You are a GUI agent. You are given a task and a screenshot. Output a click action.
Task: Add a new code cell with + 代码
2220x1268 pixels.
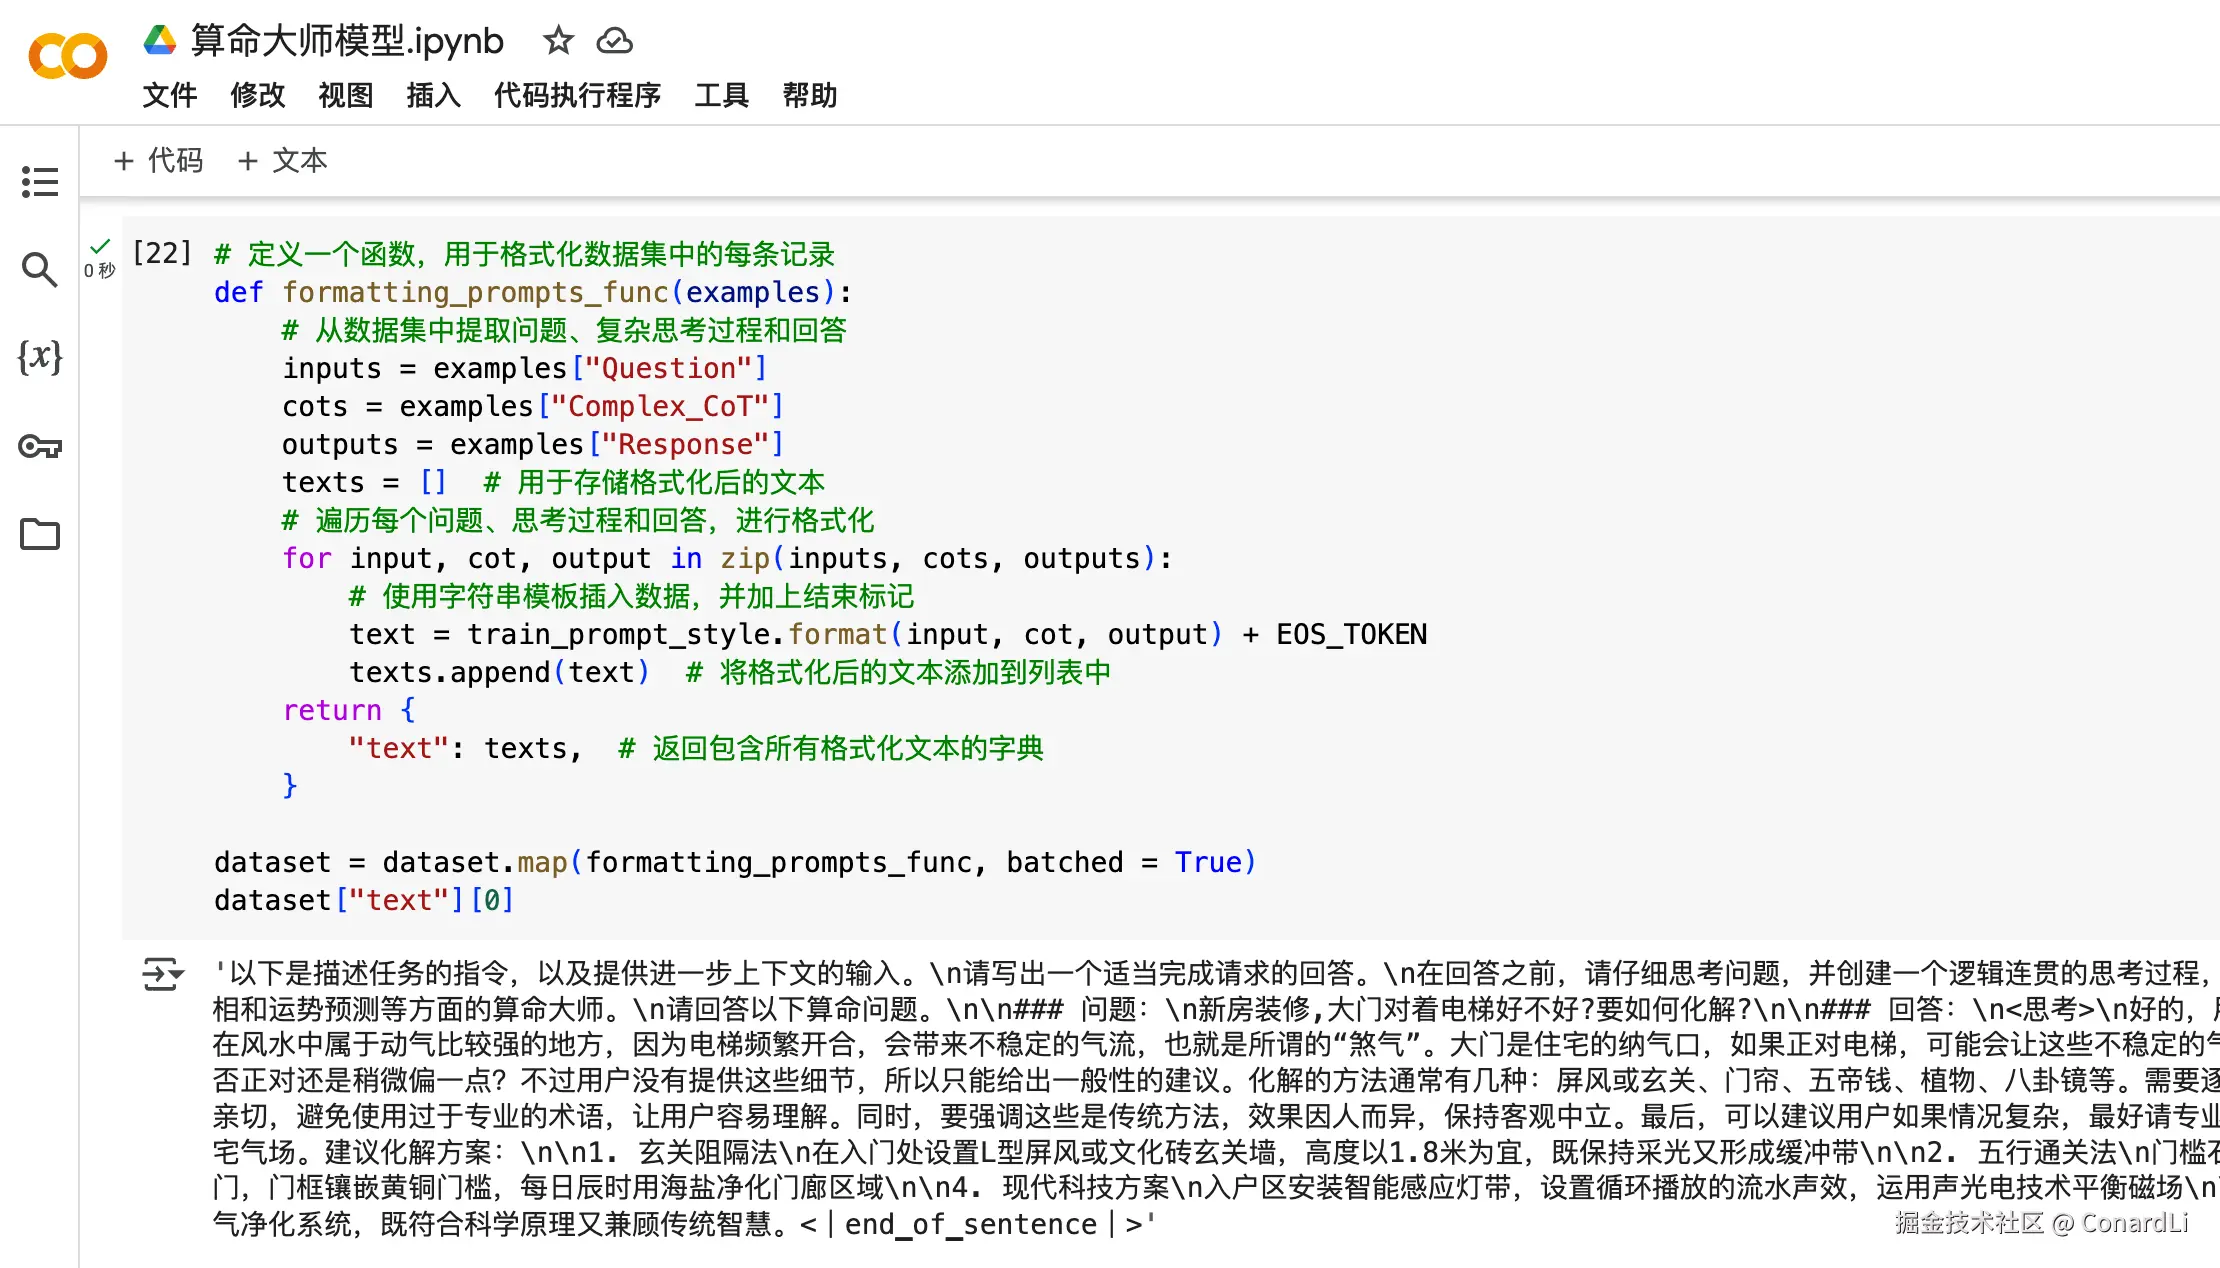159,160
